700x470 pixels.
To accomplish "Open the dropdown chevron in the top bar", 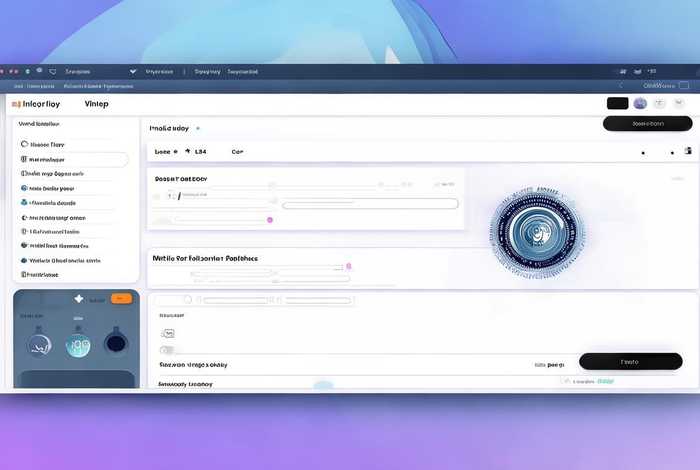I will tap(132, 72).
